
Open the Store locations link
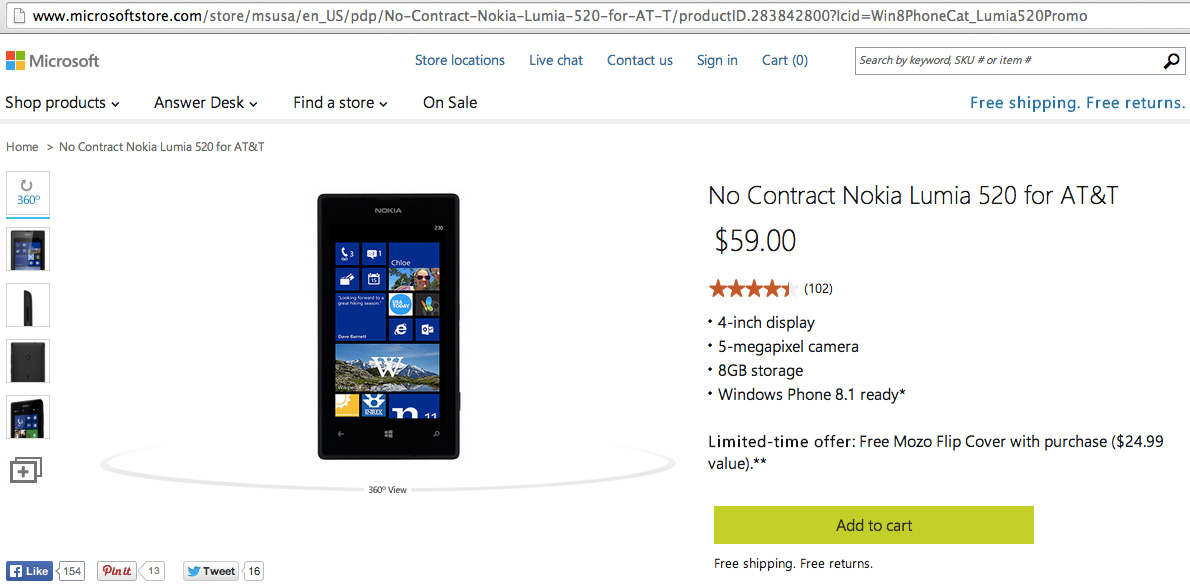pyautogui.click(x=460, y=61)
